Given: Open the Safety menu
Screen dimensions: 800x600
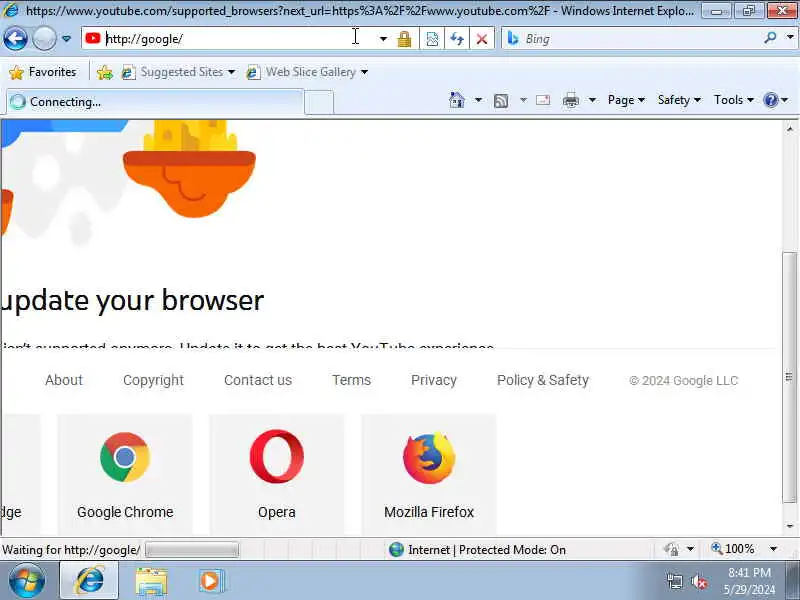Looking at the screenshot, I should [x=679, y=100].
